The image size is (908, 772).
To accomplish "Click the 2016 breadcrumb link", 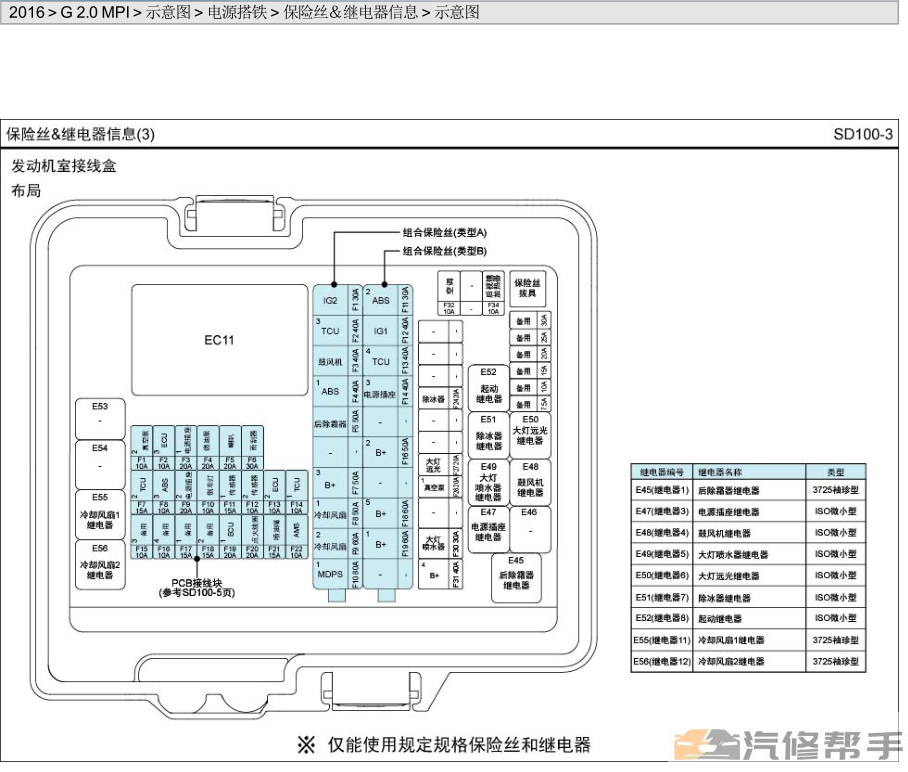I will click(26, 12).
